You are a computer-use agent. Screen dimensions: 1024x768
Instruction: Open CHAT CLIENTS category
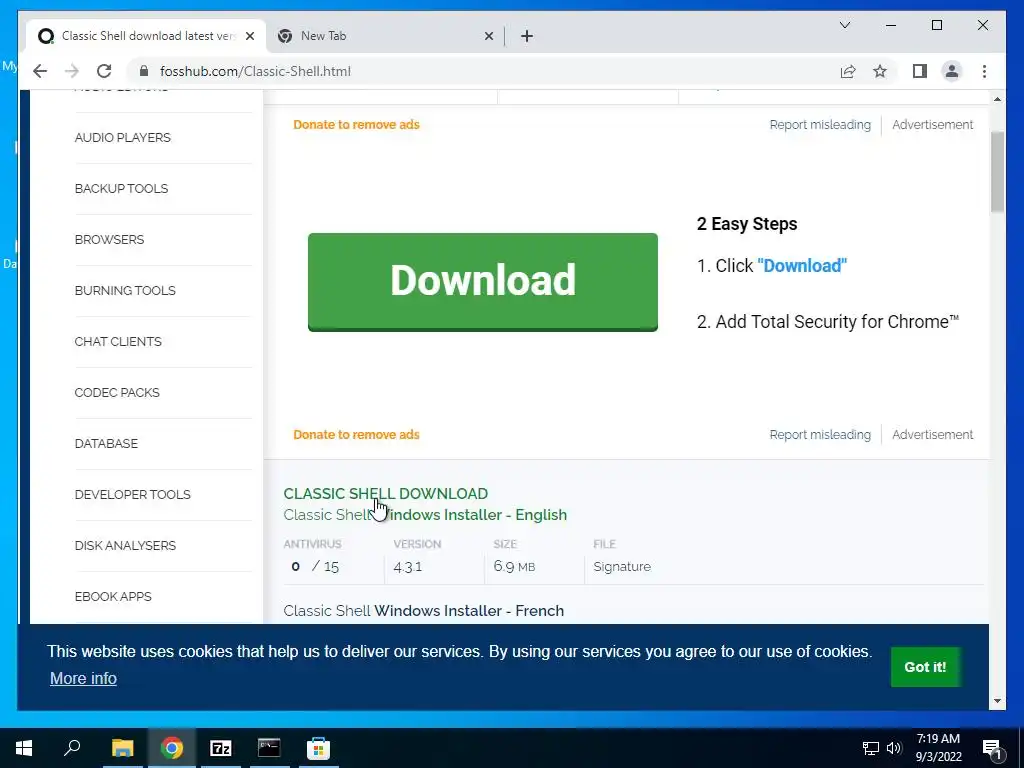point(118,342)
